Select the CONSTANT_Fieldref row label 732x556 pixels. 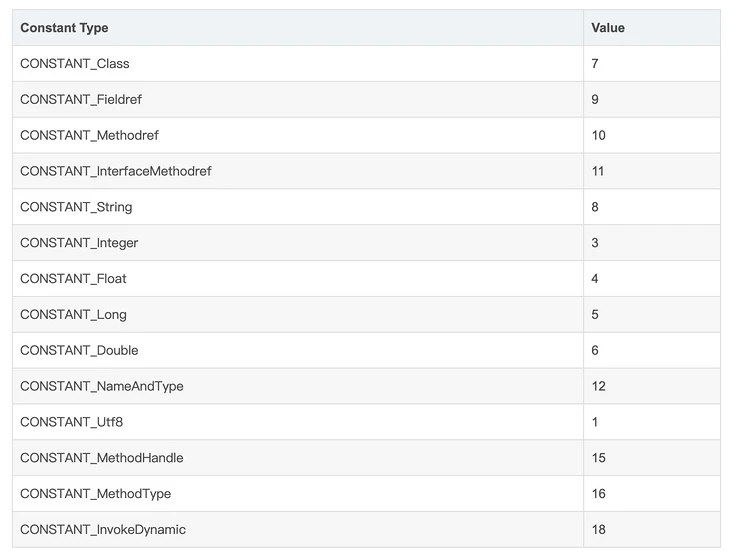(81, 99)
